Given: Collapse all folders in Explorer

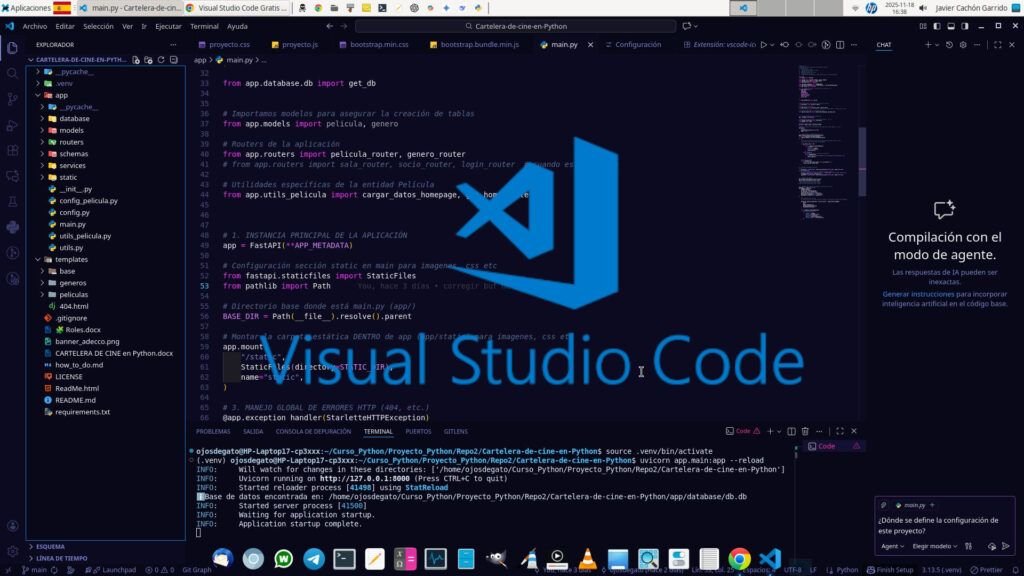Looking at the screenshot, I should coord(172,60).
